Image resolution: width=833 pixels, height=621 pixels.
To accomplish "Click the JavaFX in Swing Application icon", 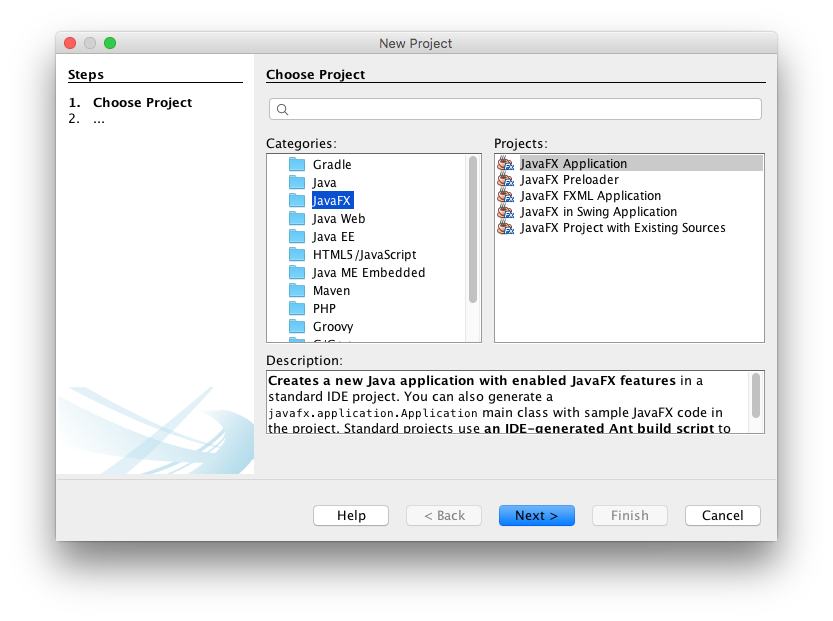I will pos(505,212).
